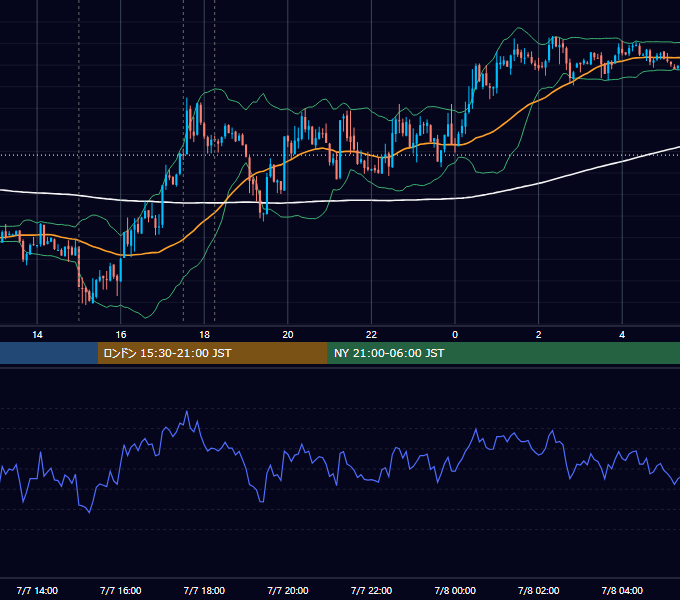Click the 0 hour axis label
This screenshot has height=600, width=680.
455,335
